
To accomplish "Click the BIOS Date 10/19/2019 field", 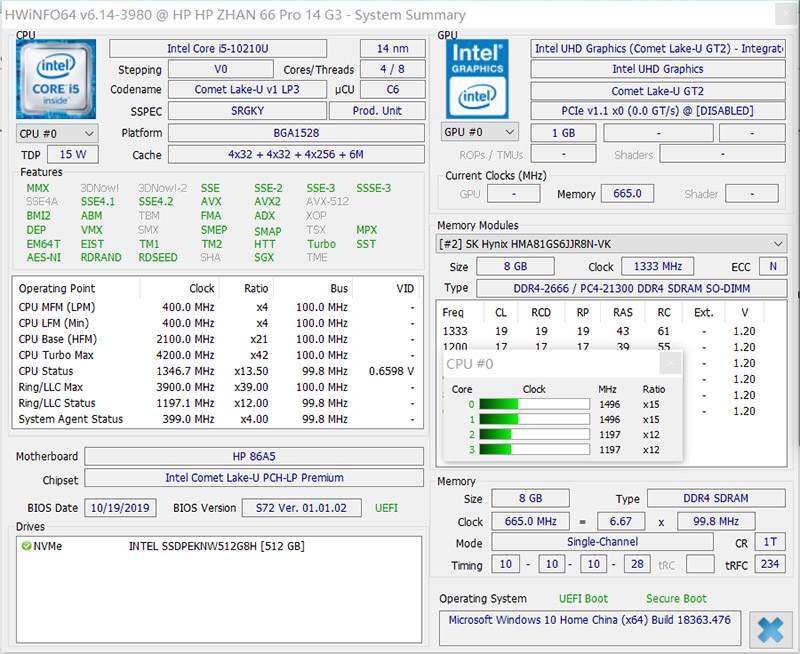I will (x=120, y=508).
